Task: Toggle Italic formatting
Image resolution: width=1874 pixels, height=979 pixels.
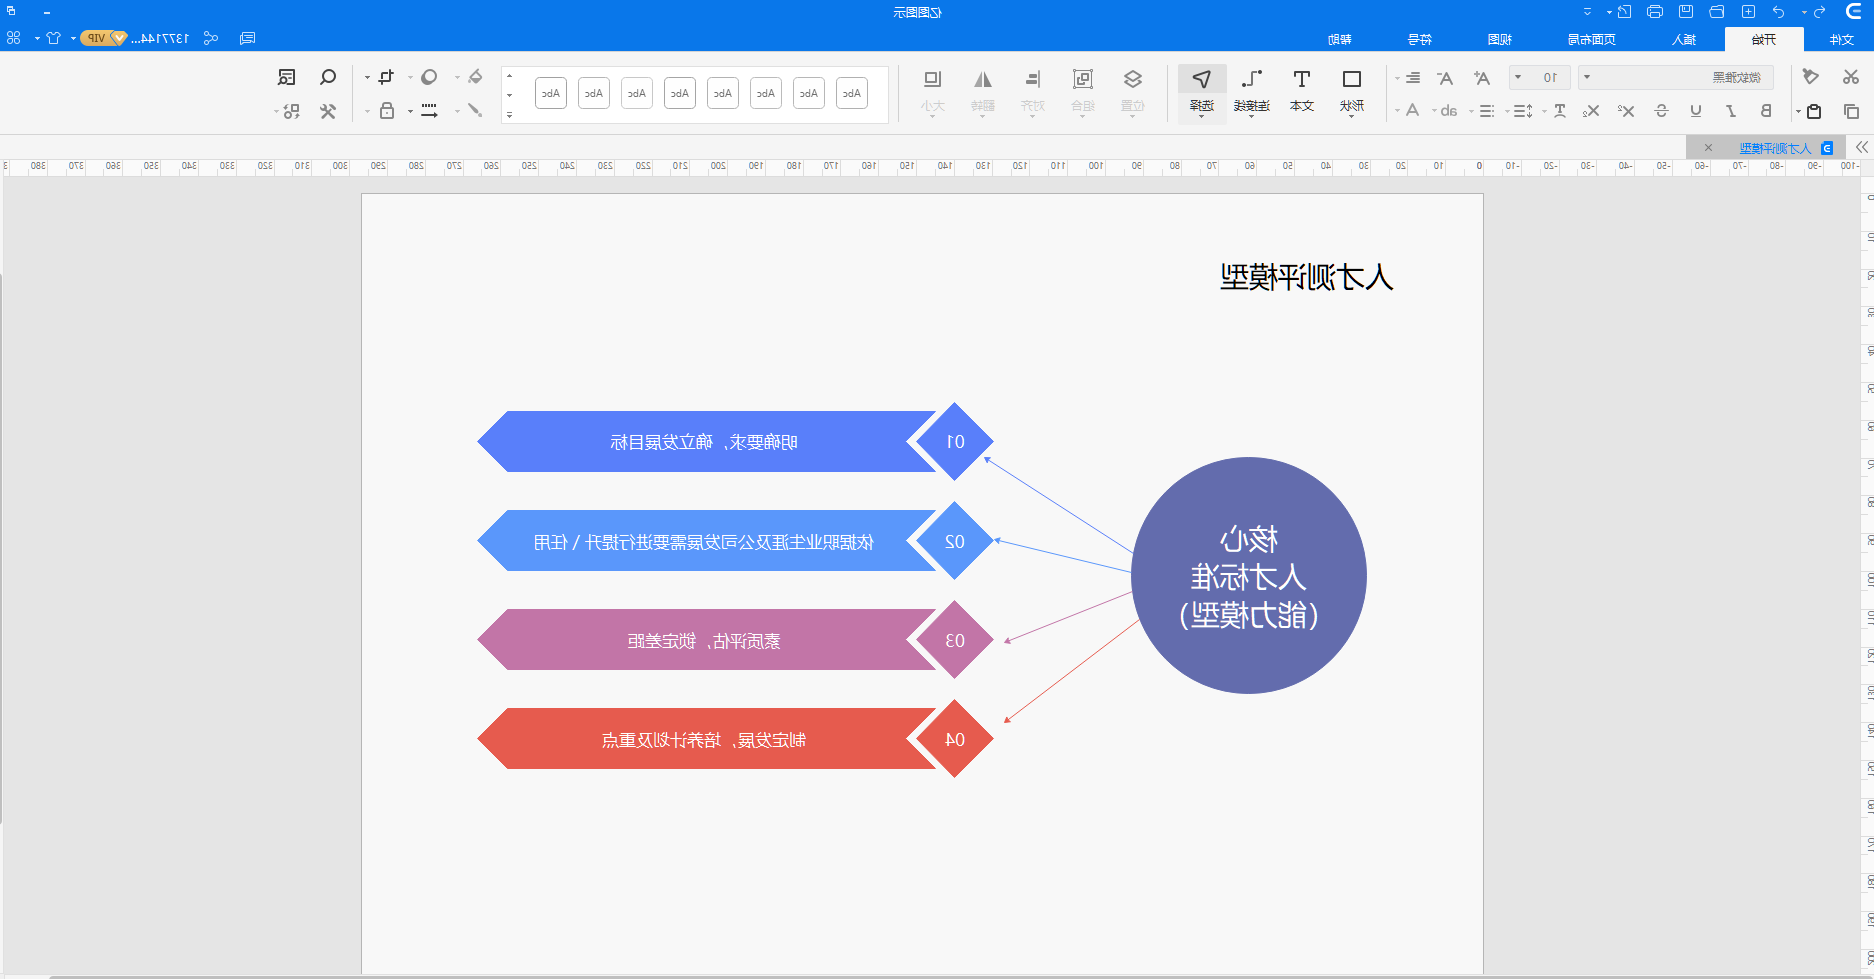Action: (x=1731, y=111)
